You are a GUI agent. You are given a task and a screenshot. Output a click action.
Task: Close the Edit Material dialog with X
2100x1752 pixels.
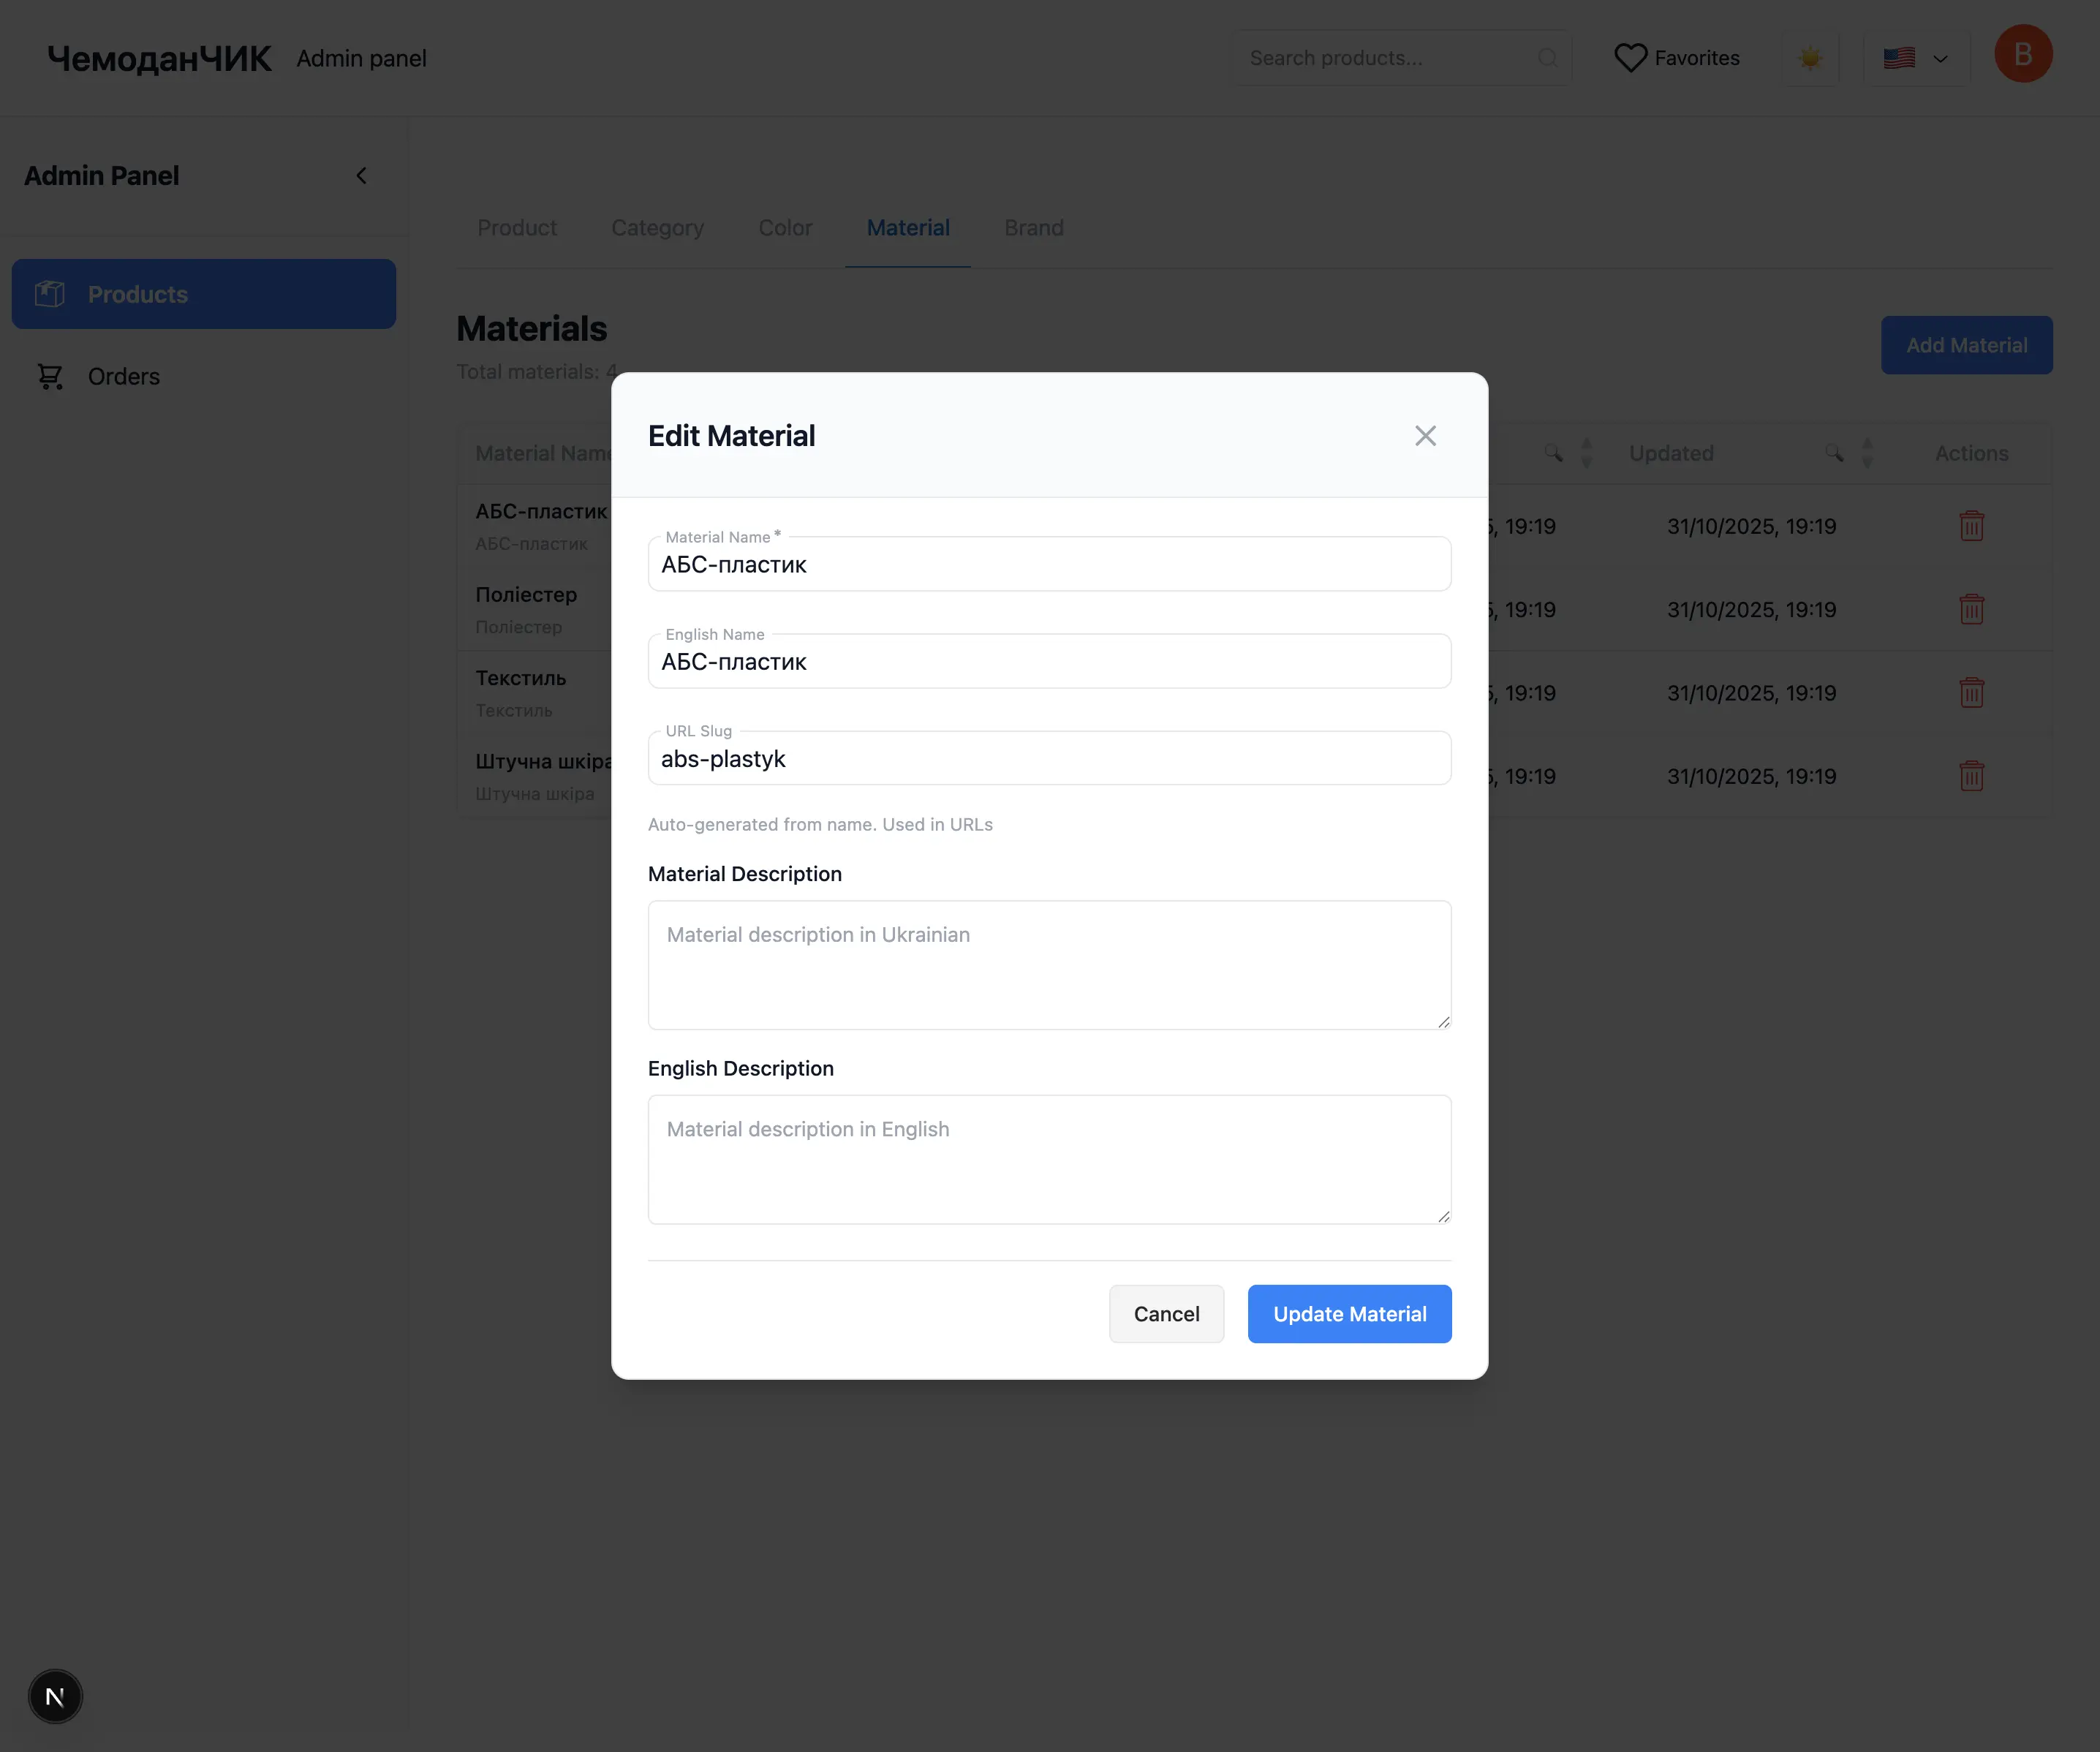point(1425,436)
